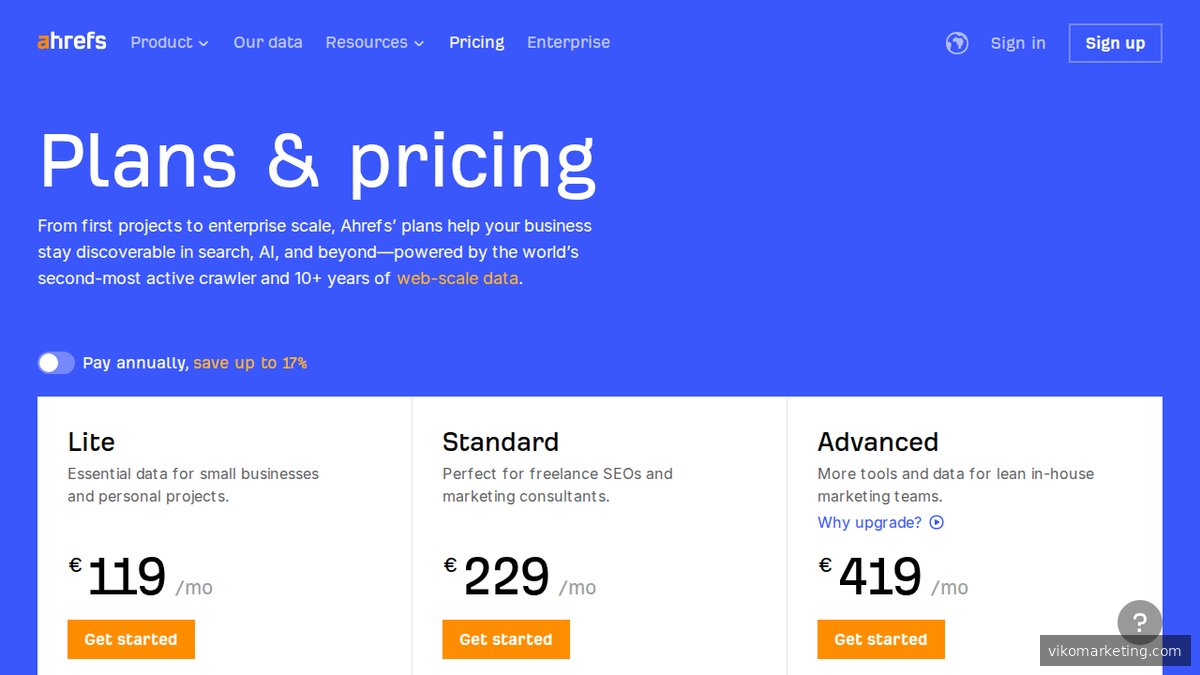The width and height of the screenshot is (1200, 675).
Task: Expand the Resources dropdown
Action: [x=375, y=42]
